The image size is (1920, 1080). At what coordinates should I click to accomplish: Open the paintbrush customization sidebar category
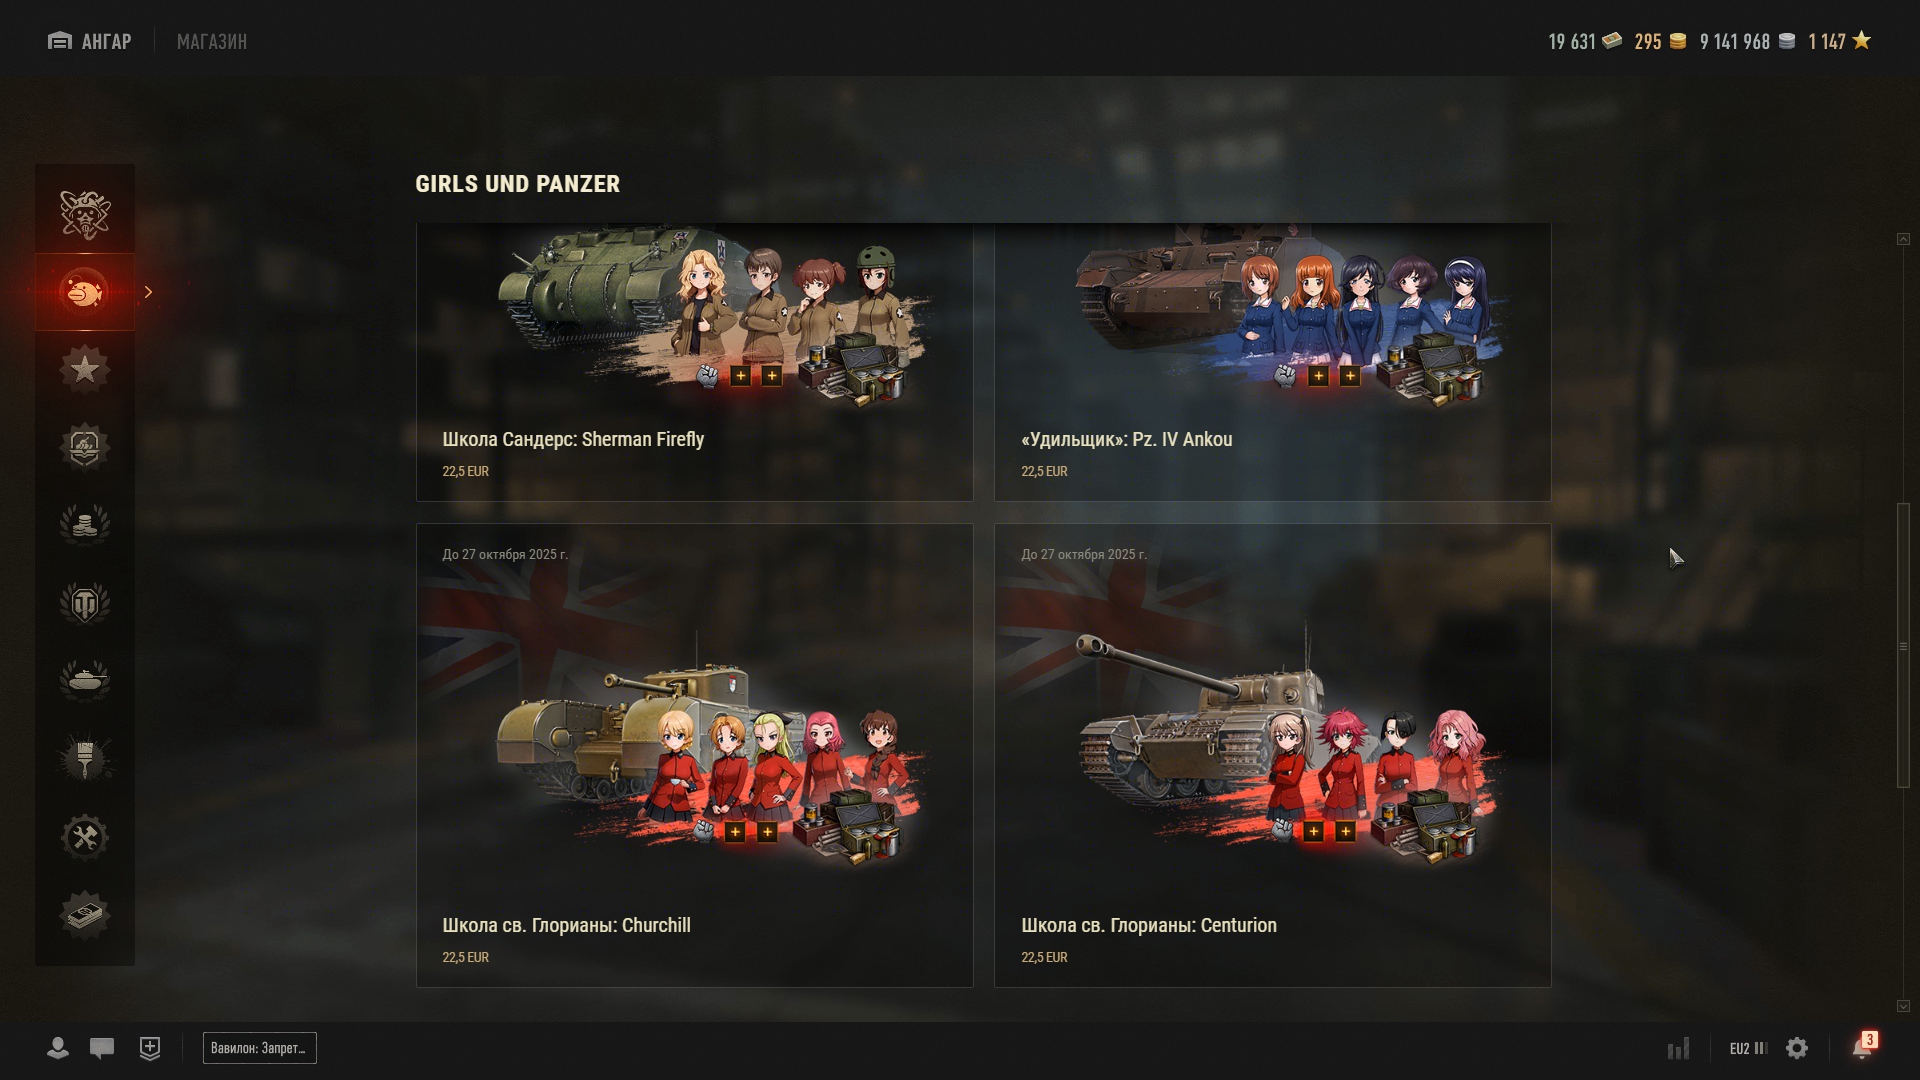tap(85, 759)
